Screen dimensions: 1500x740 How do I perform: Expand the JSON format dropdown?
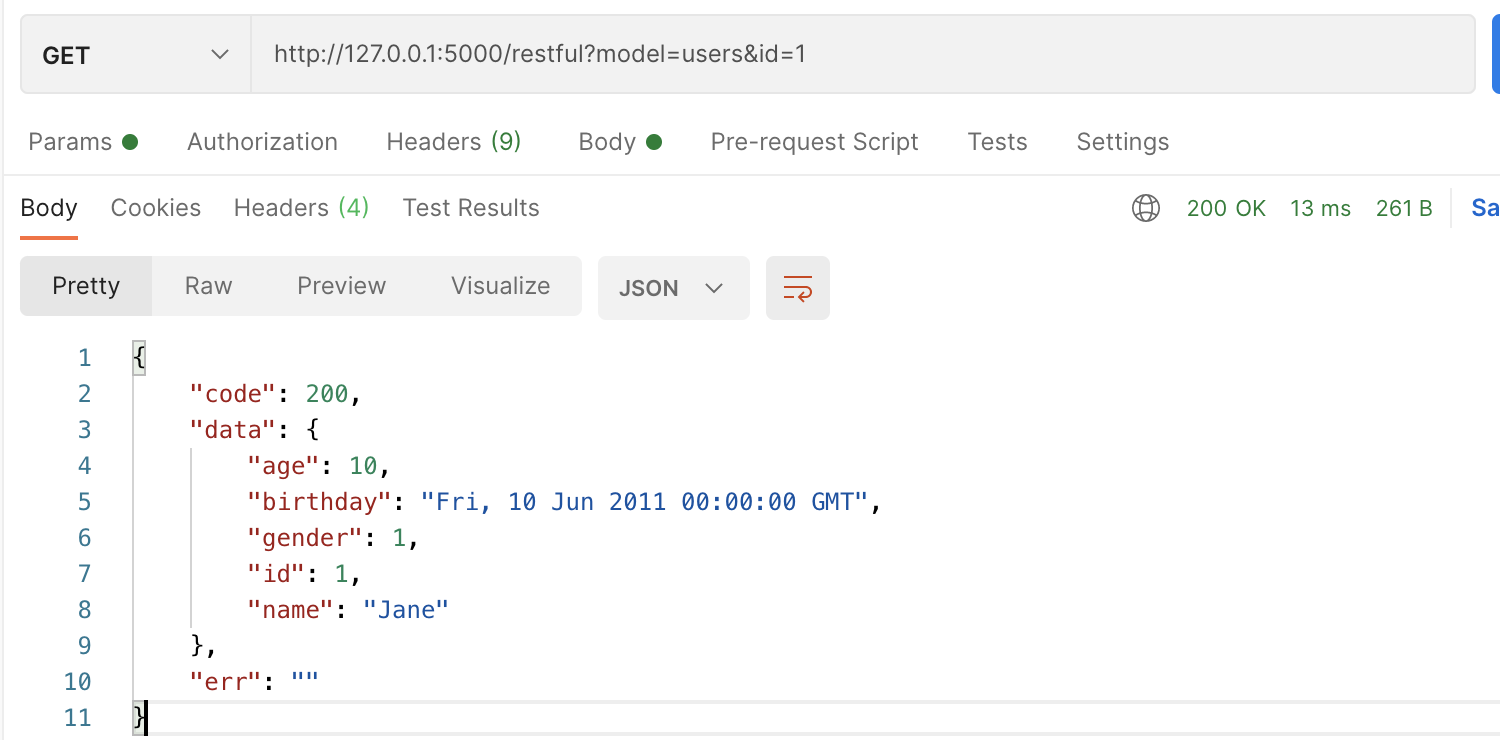672,288
